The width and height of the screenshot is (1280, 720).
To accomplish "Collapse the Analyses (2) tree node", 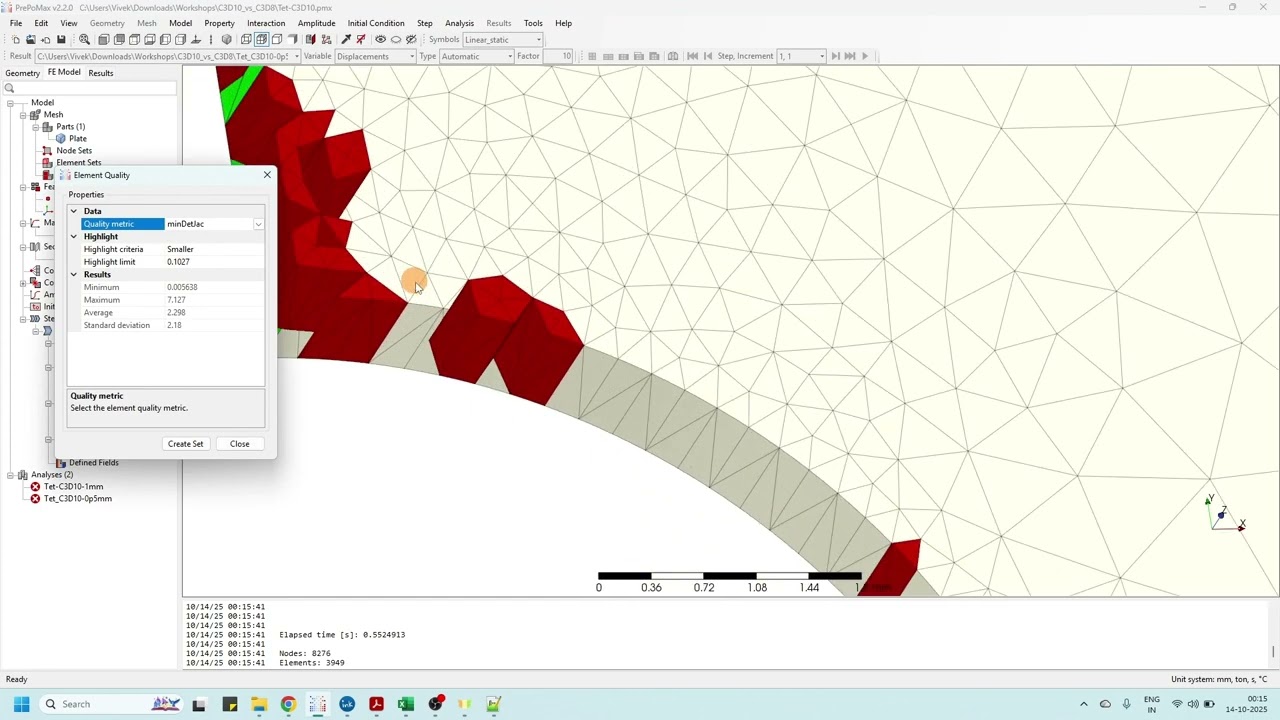I will tap(10, 475).
